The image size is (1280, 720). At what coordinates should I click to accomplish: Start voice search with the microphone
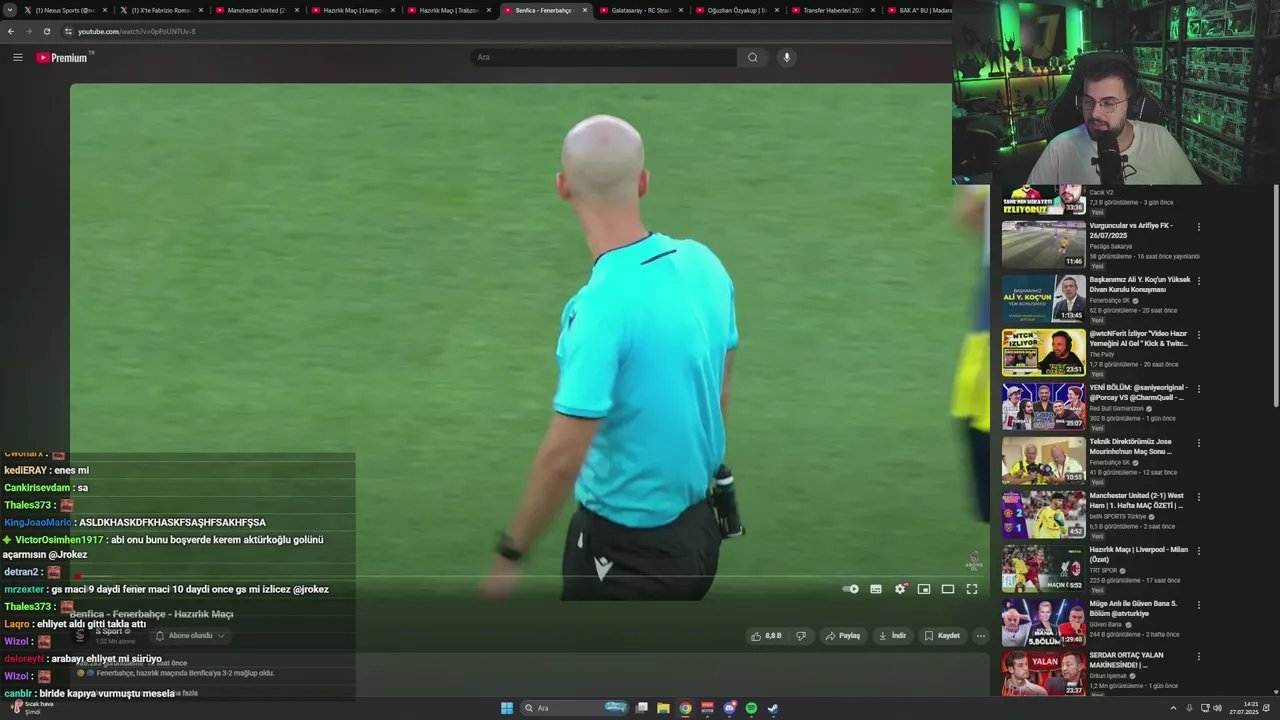point(787,57)
